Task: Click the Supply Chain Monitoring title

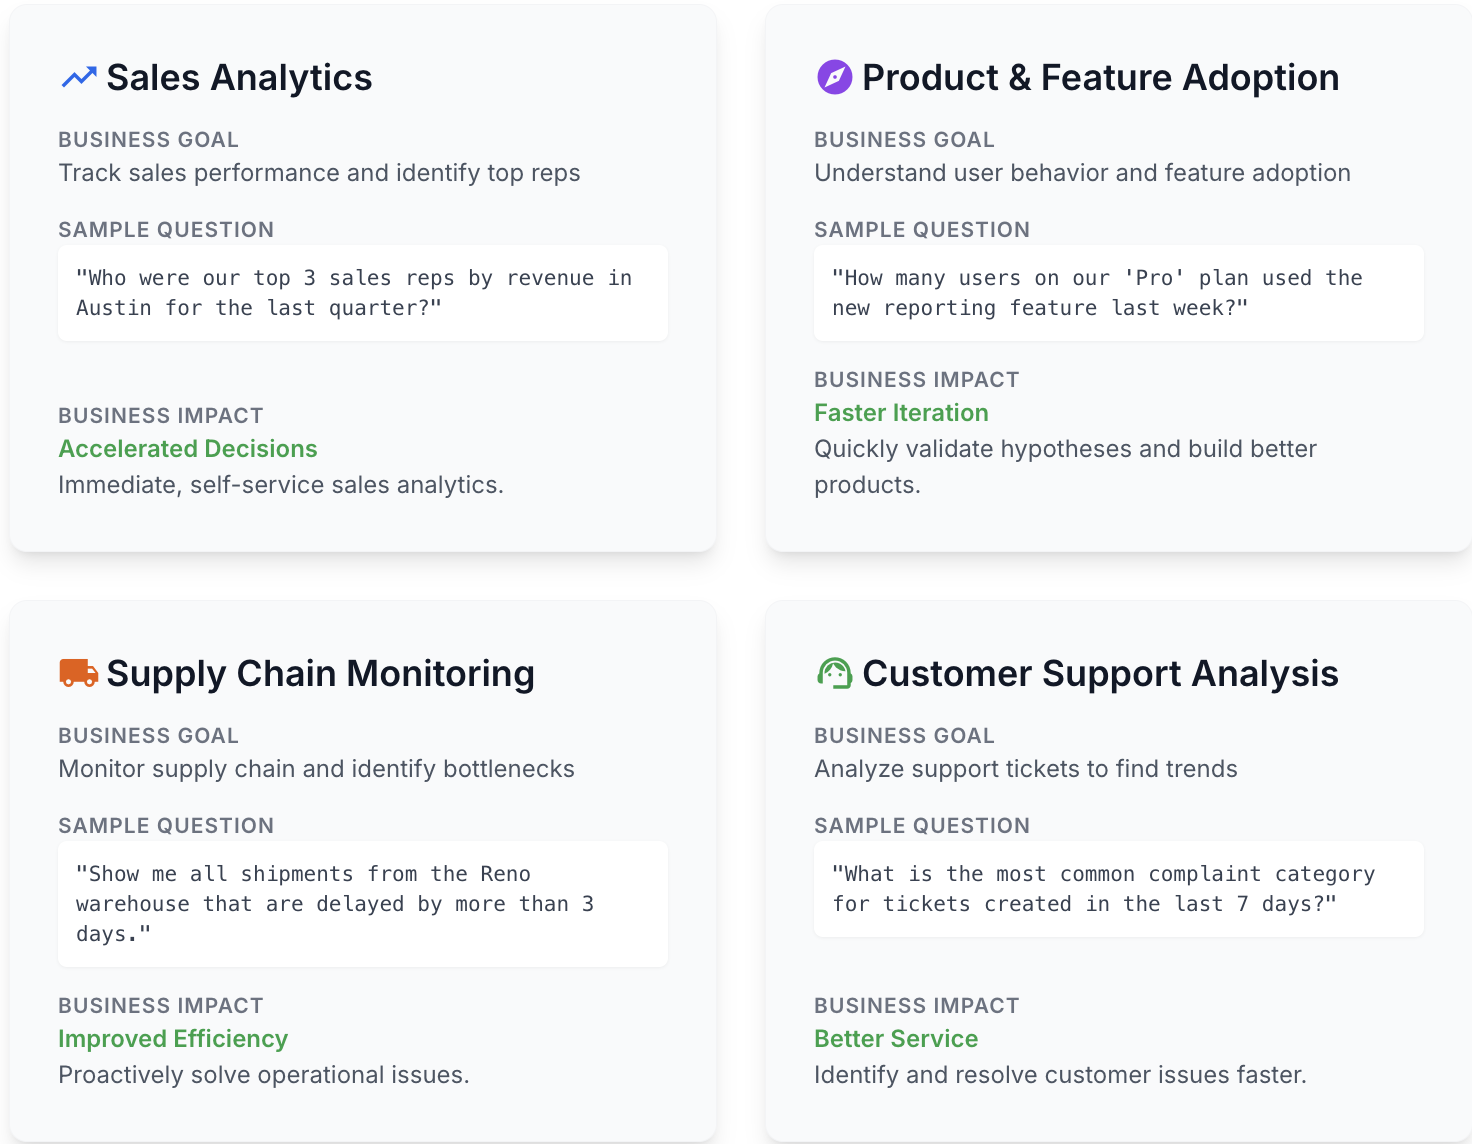Action: pyautogui.click(x=320, y=673)
